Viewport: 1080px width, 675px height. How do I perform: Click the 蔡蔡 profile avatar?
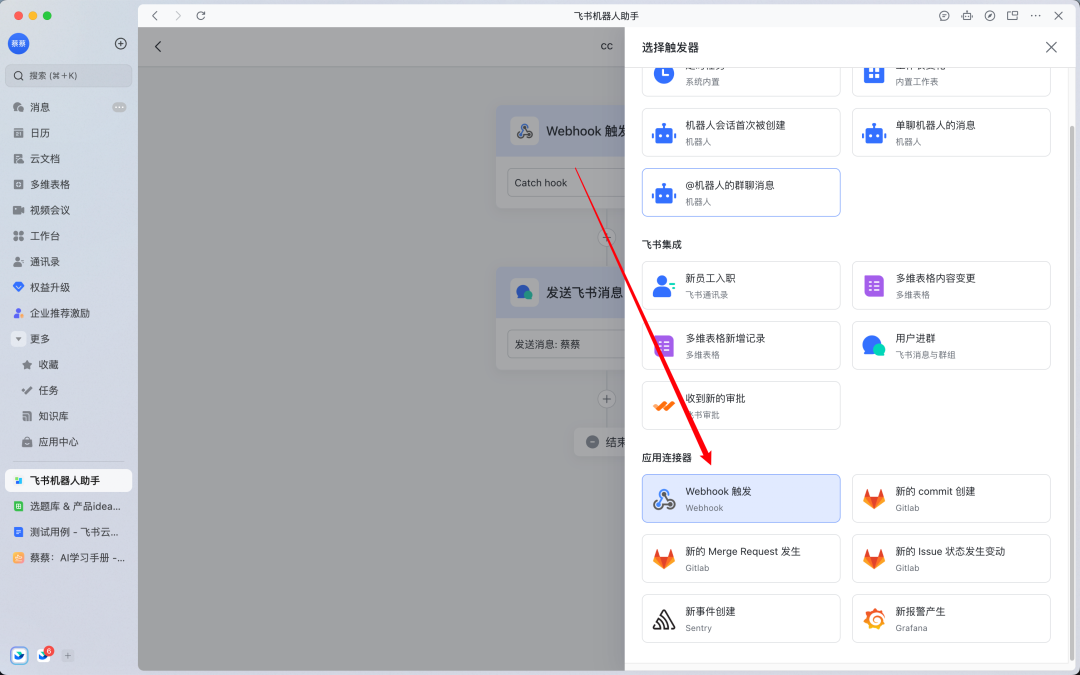click(x=19, y=43)
